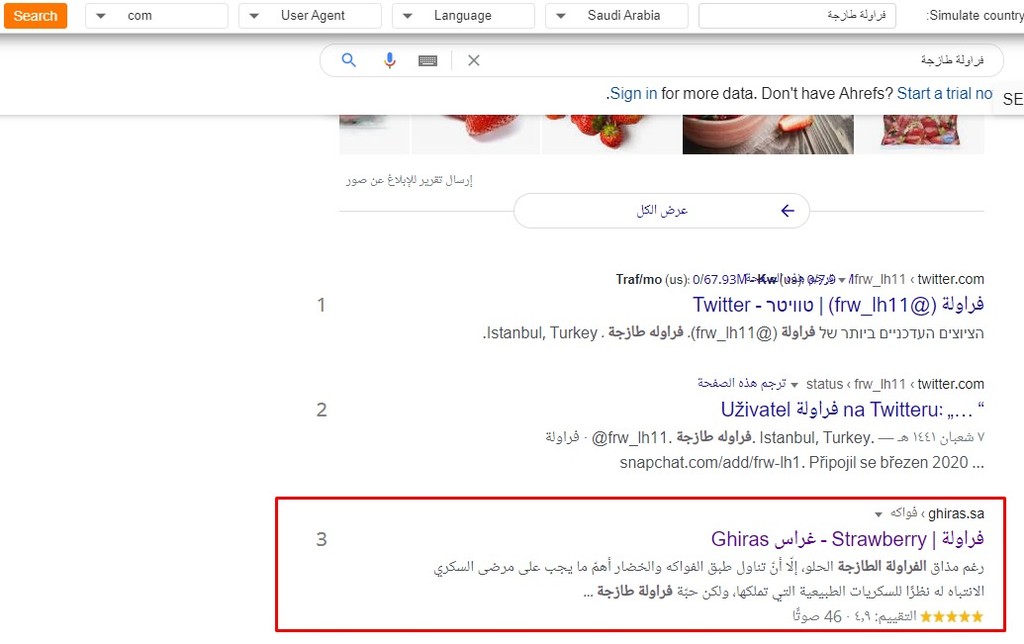Open the Ghiras Strawberry result title

[847, 539]
